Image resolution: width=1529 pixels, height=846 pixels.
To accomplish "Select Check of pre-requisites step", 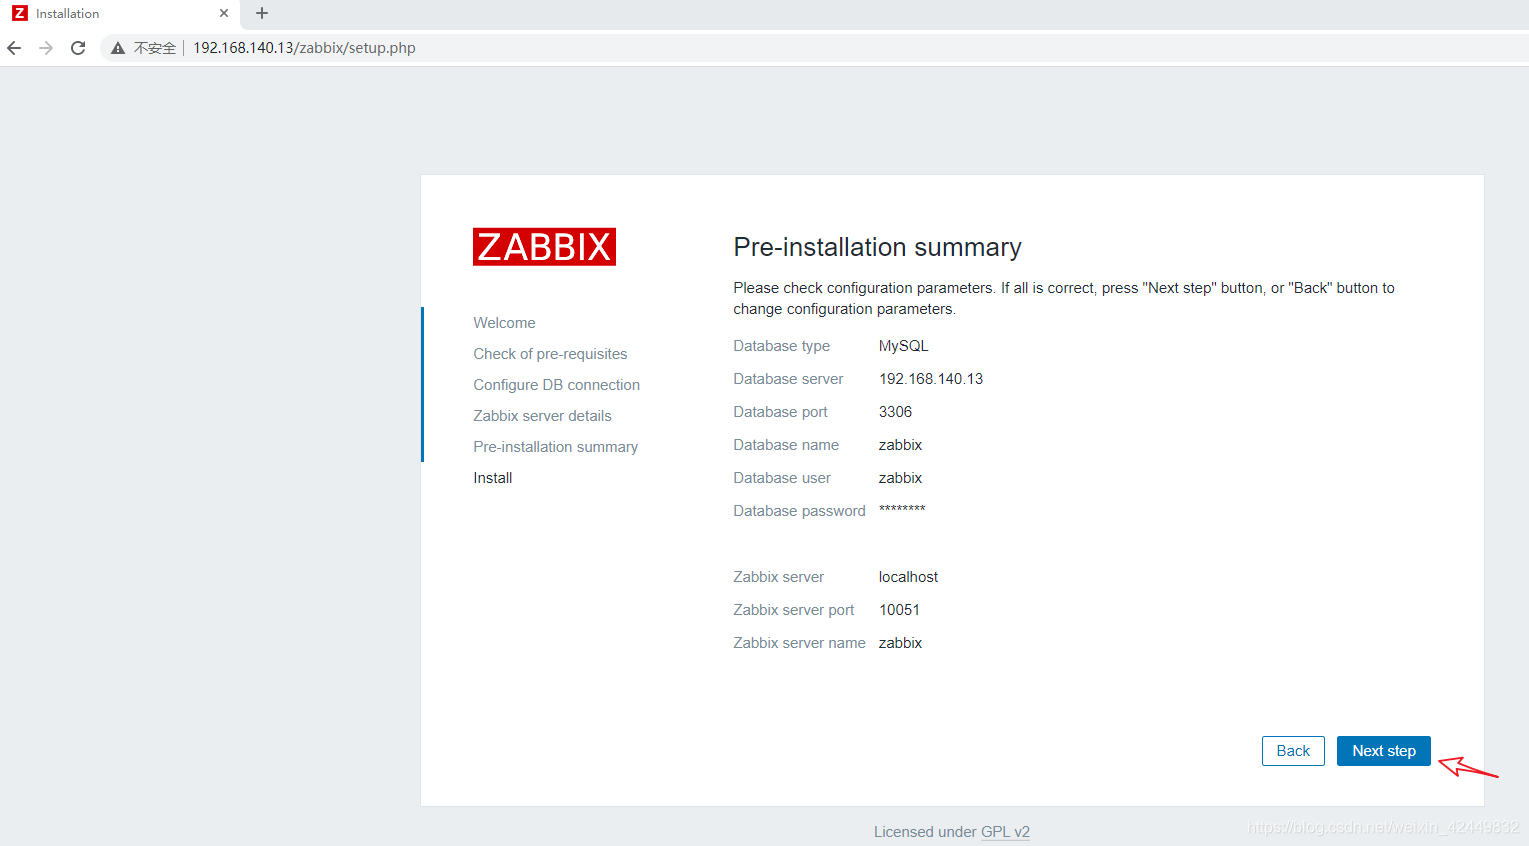I will [x=550, y=354].
